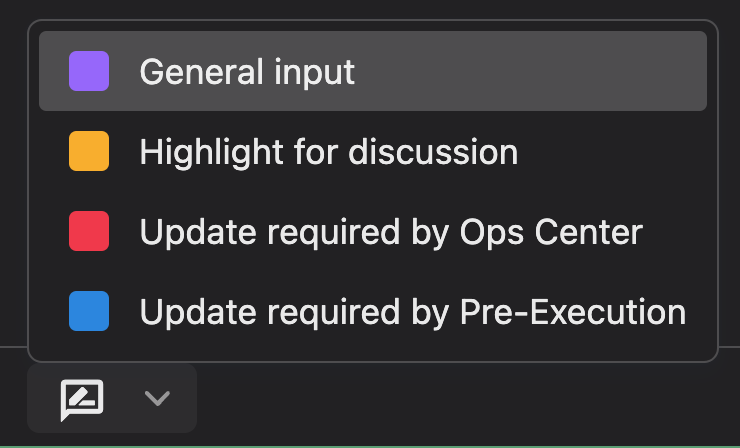
Task: Tap the purple square icon
Action: point(89,71)
